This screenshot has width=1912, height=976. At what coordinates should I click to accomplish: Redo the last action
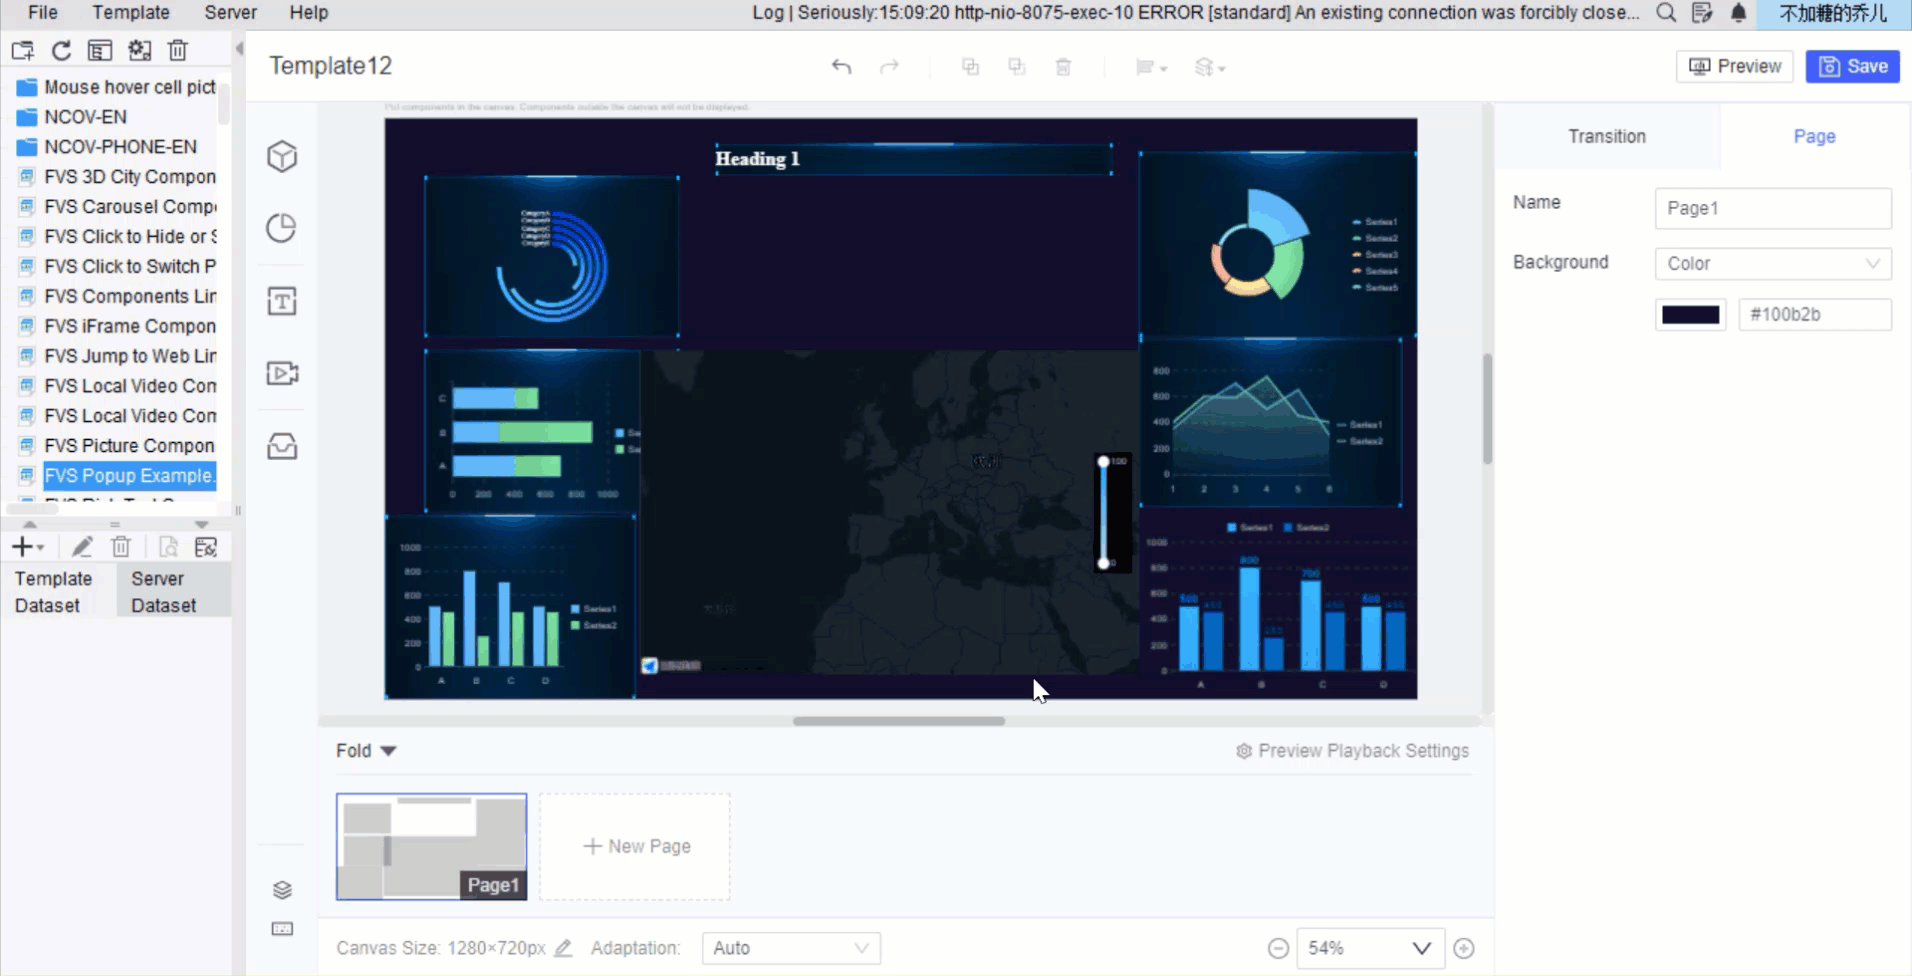pos(889,67)
